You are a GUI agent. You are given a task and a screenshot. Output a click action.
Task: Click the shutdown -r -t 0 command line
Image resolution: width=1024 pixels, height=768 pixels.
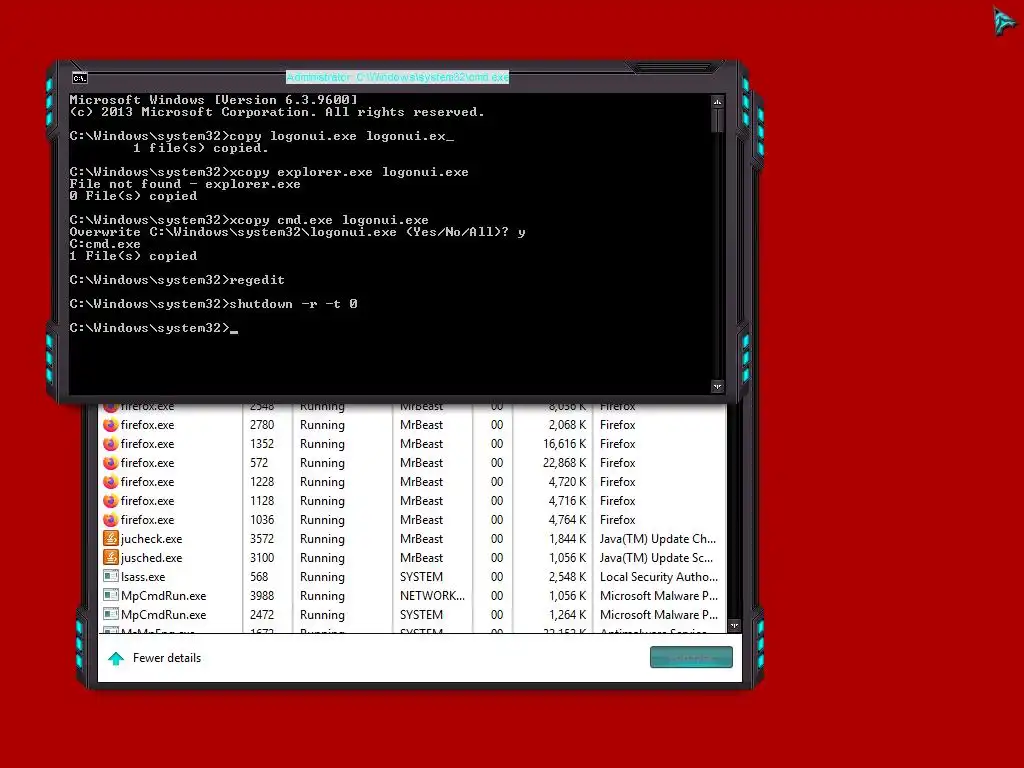(214, 304)
